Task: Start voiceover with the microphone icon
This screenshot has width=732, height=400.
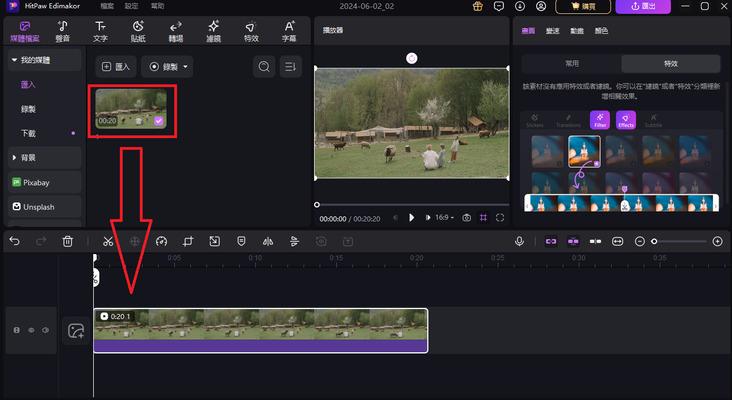Action: (519, 241)
